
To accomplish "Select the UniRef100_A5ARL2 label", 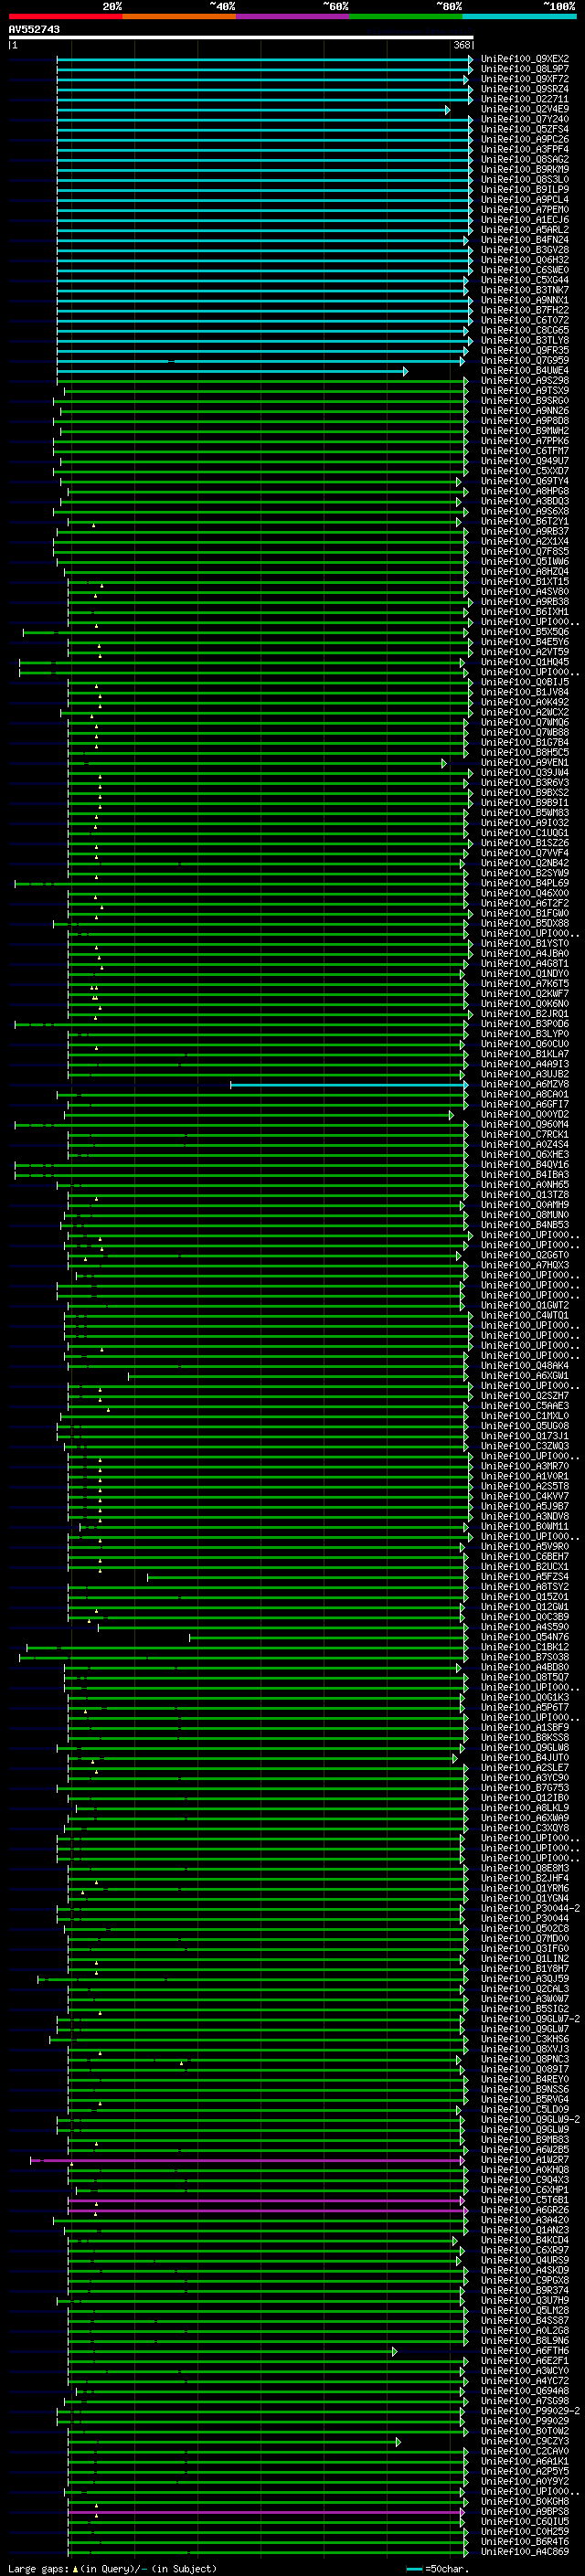I will (525, 230).
